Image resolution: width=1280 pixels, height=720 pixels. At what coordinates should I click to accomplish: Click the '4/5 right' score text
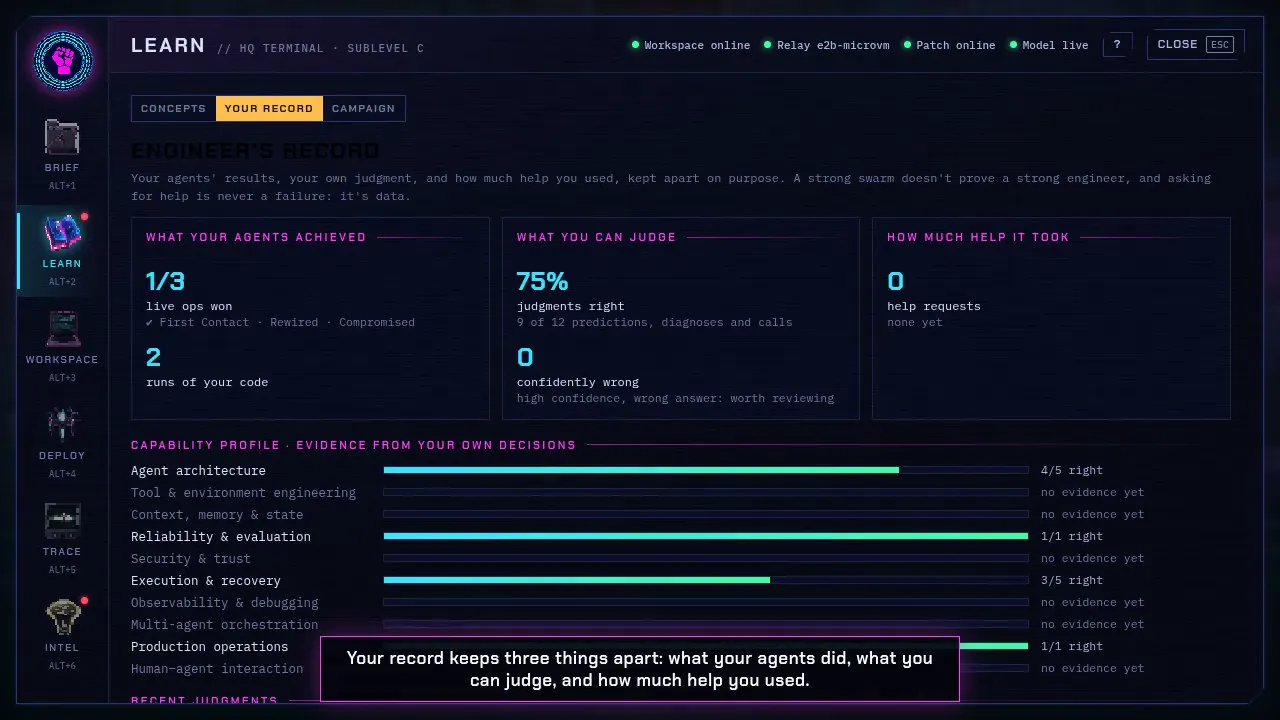click(1072, 470)
